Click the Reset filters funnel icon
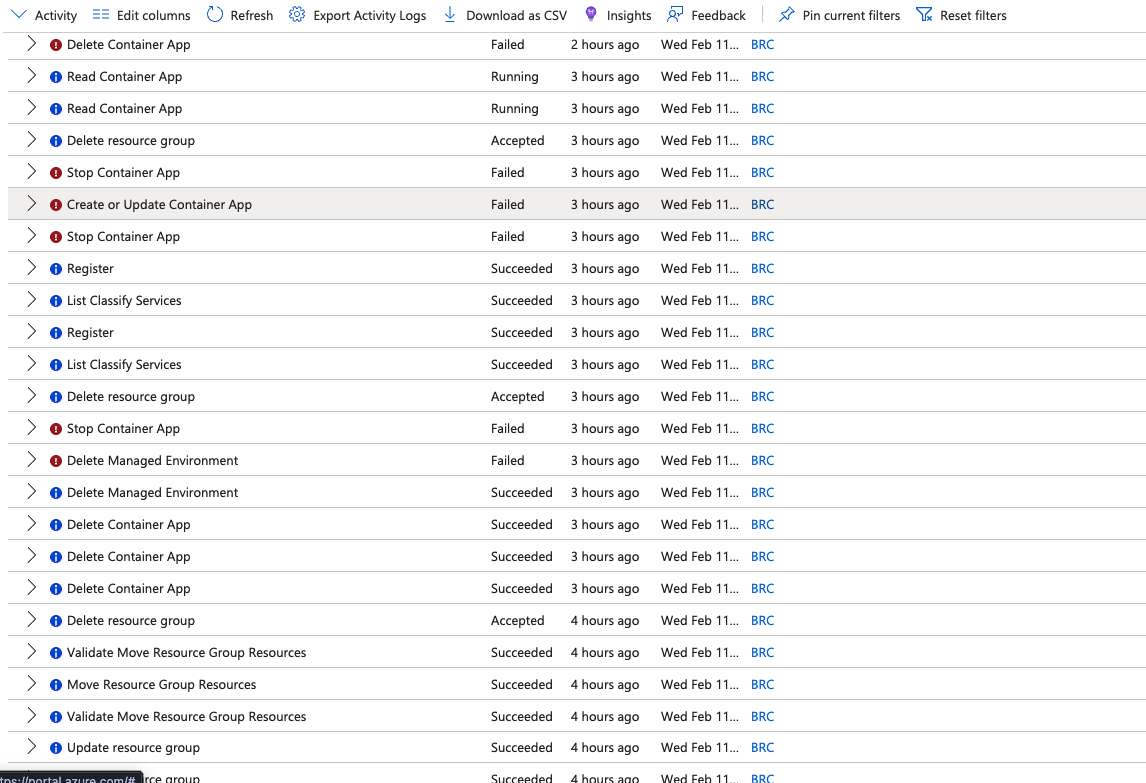1146x783 pixels. 925,15
